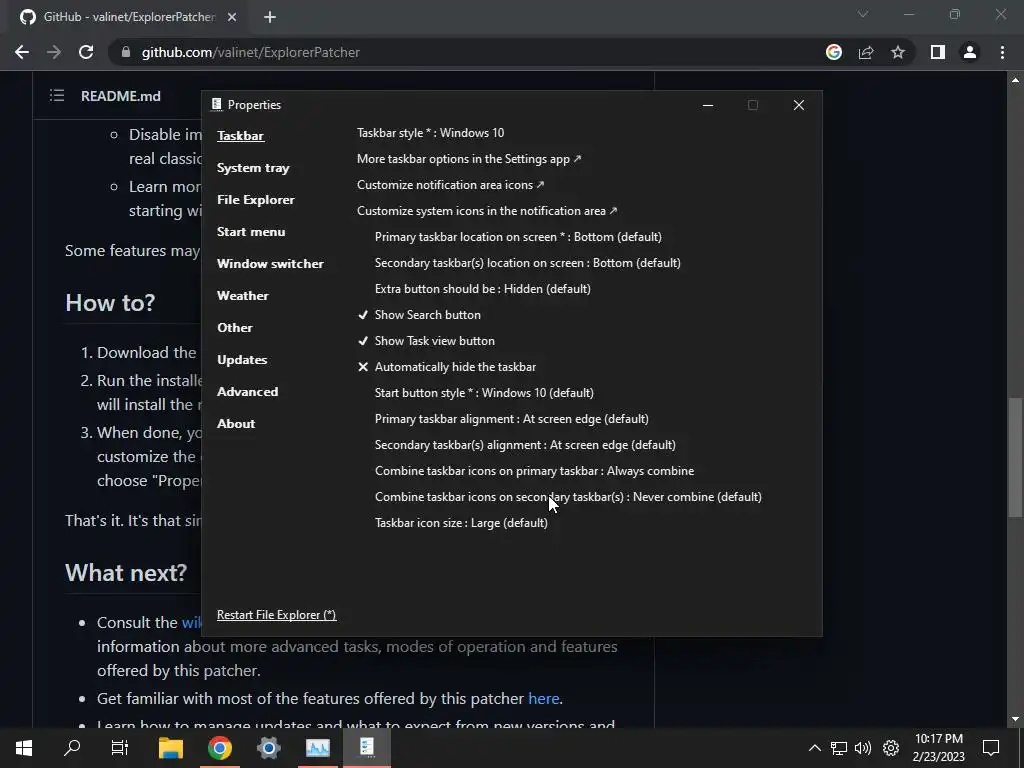Open the Chrome profile icon
Screen dimensions: 1024x768
coord(970,52)
